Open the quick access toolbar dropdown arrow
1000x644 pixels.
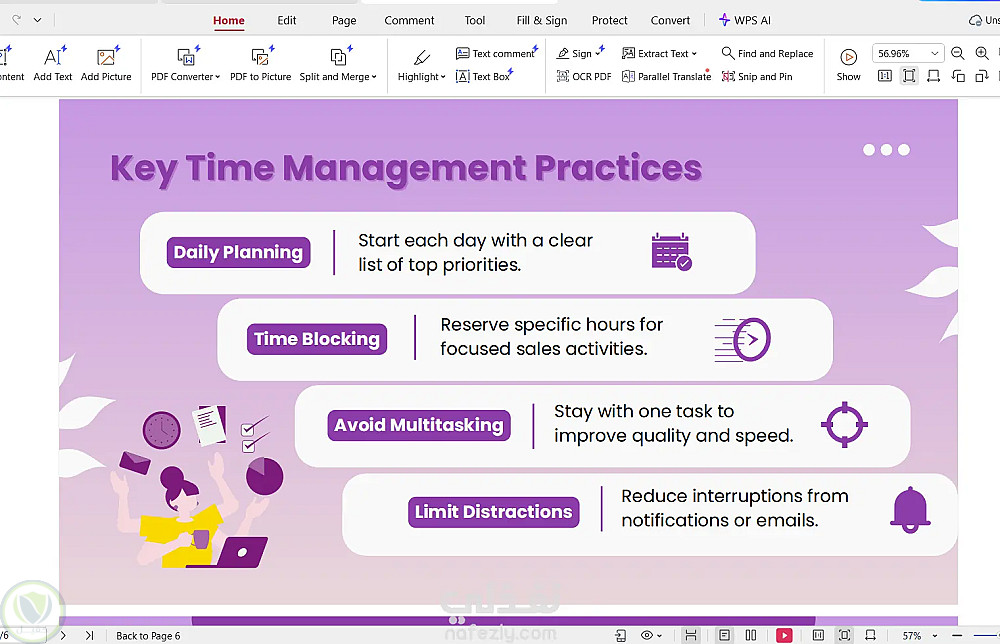pyautogui.click(x=38, y=20)
